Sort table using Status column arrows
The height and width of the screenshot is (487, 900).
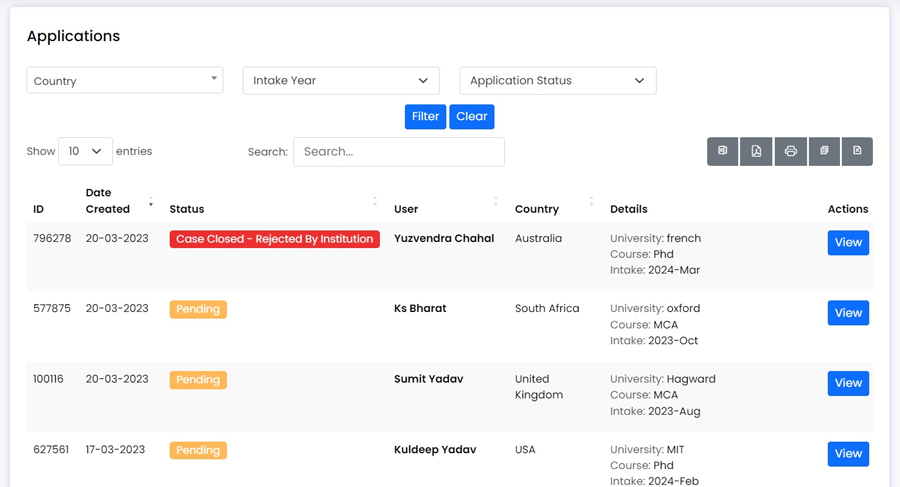(x=375, y=201)
